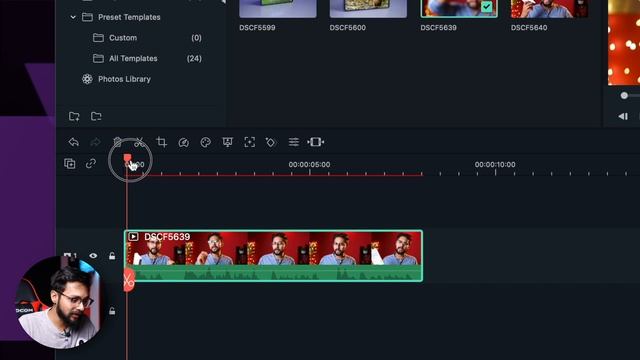Click the Green Screen icon
This screenshot has width=640, height=360.
click(227, 142)
